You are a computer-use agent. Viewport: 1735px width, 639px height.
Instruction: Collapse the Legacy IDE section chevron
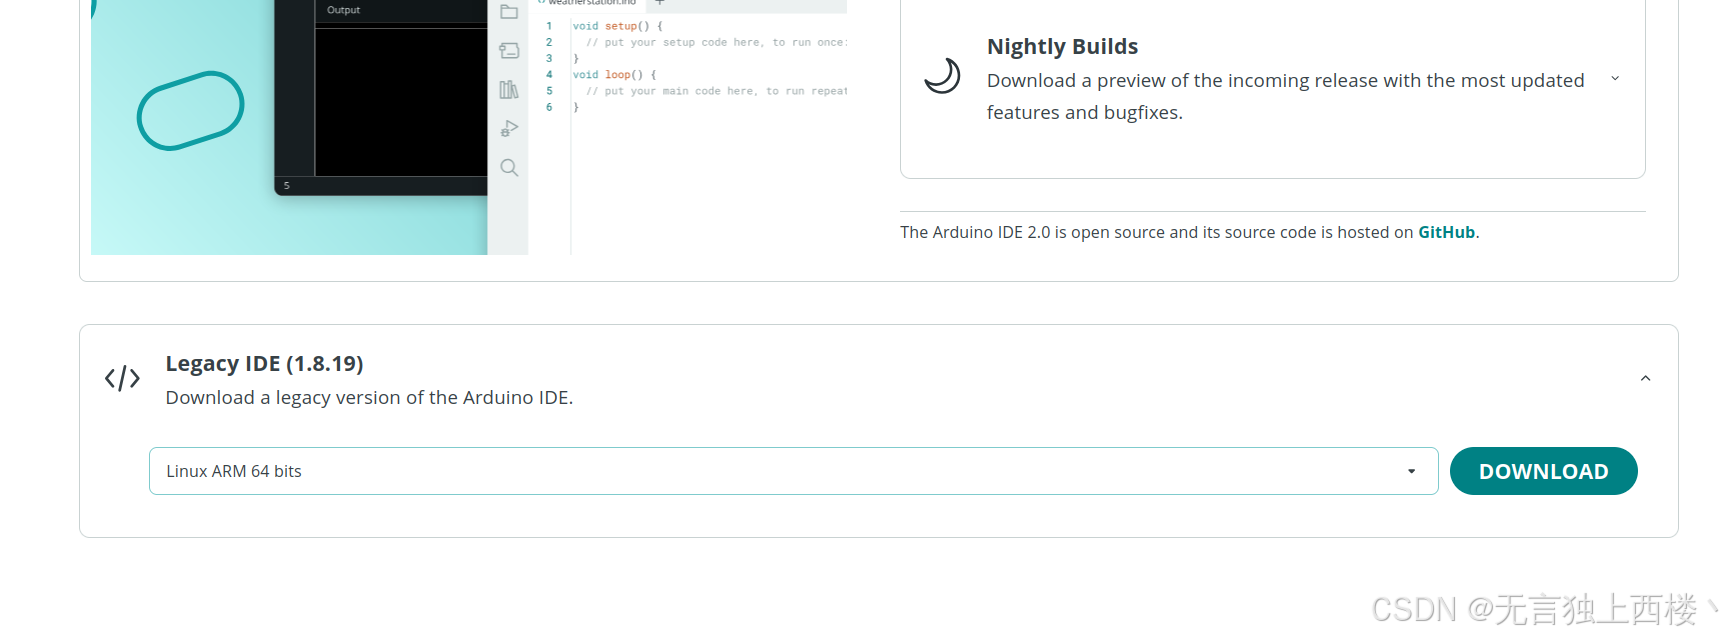pos(1645,378)
